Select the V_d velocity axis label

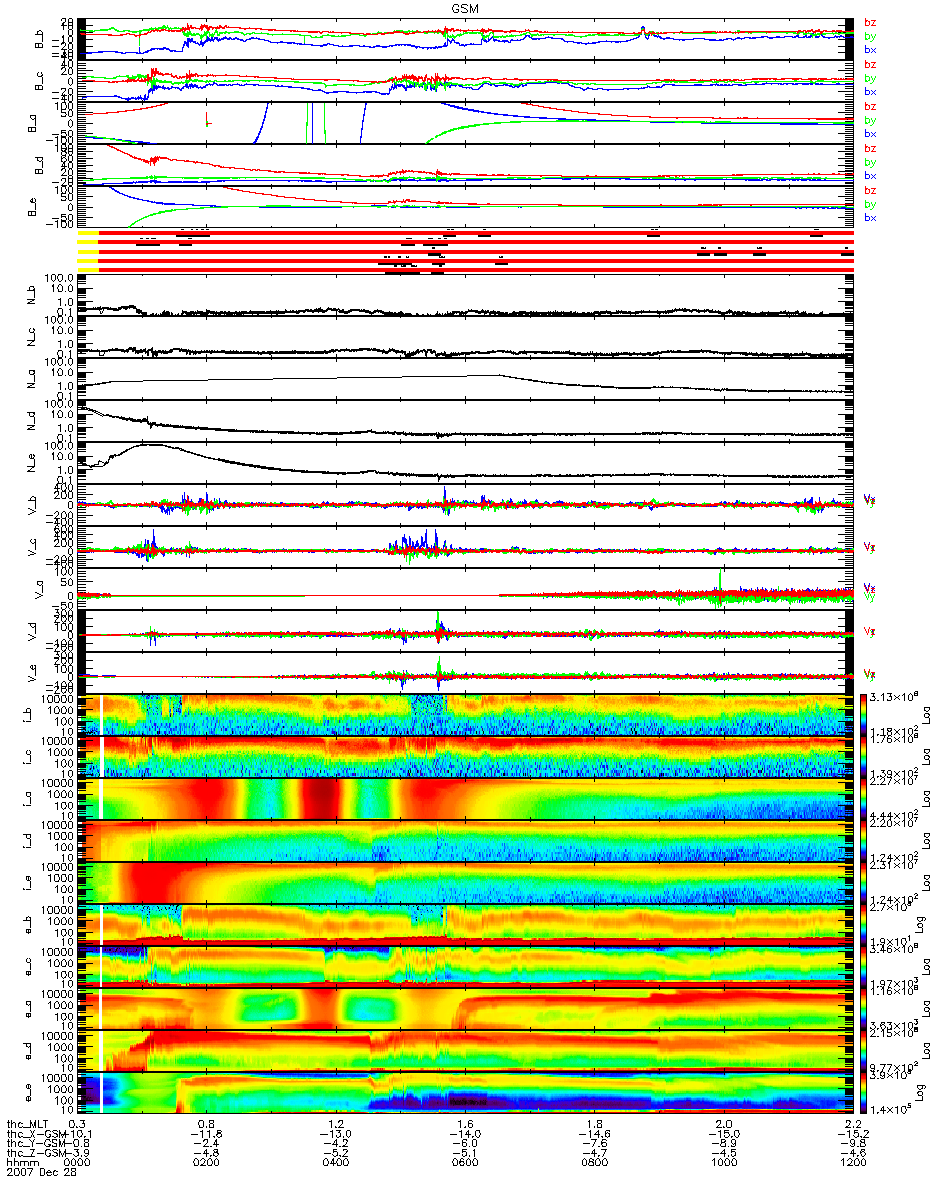31,632
